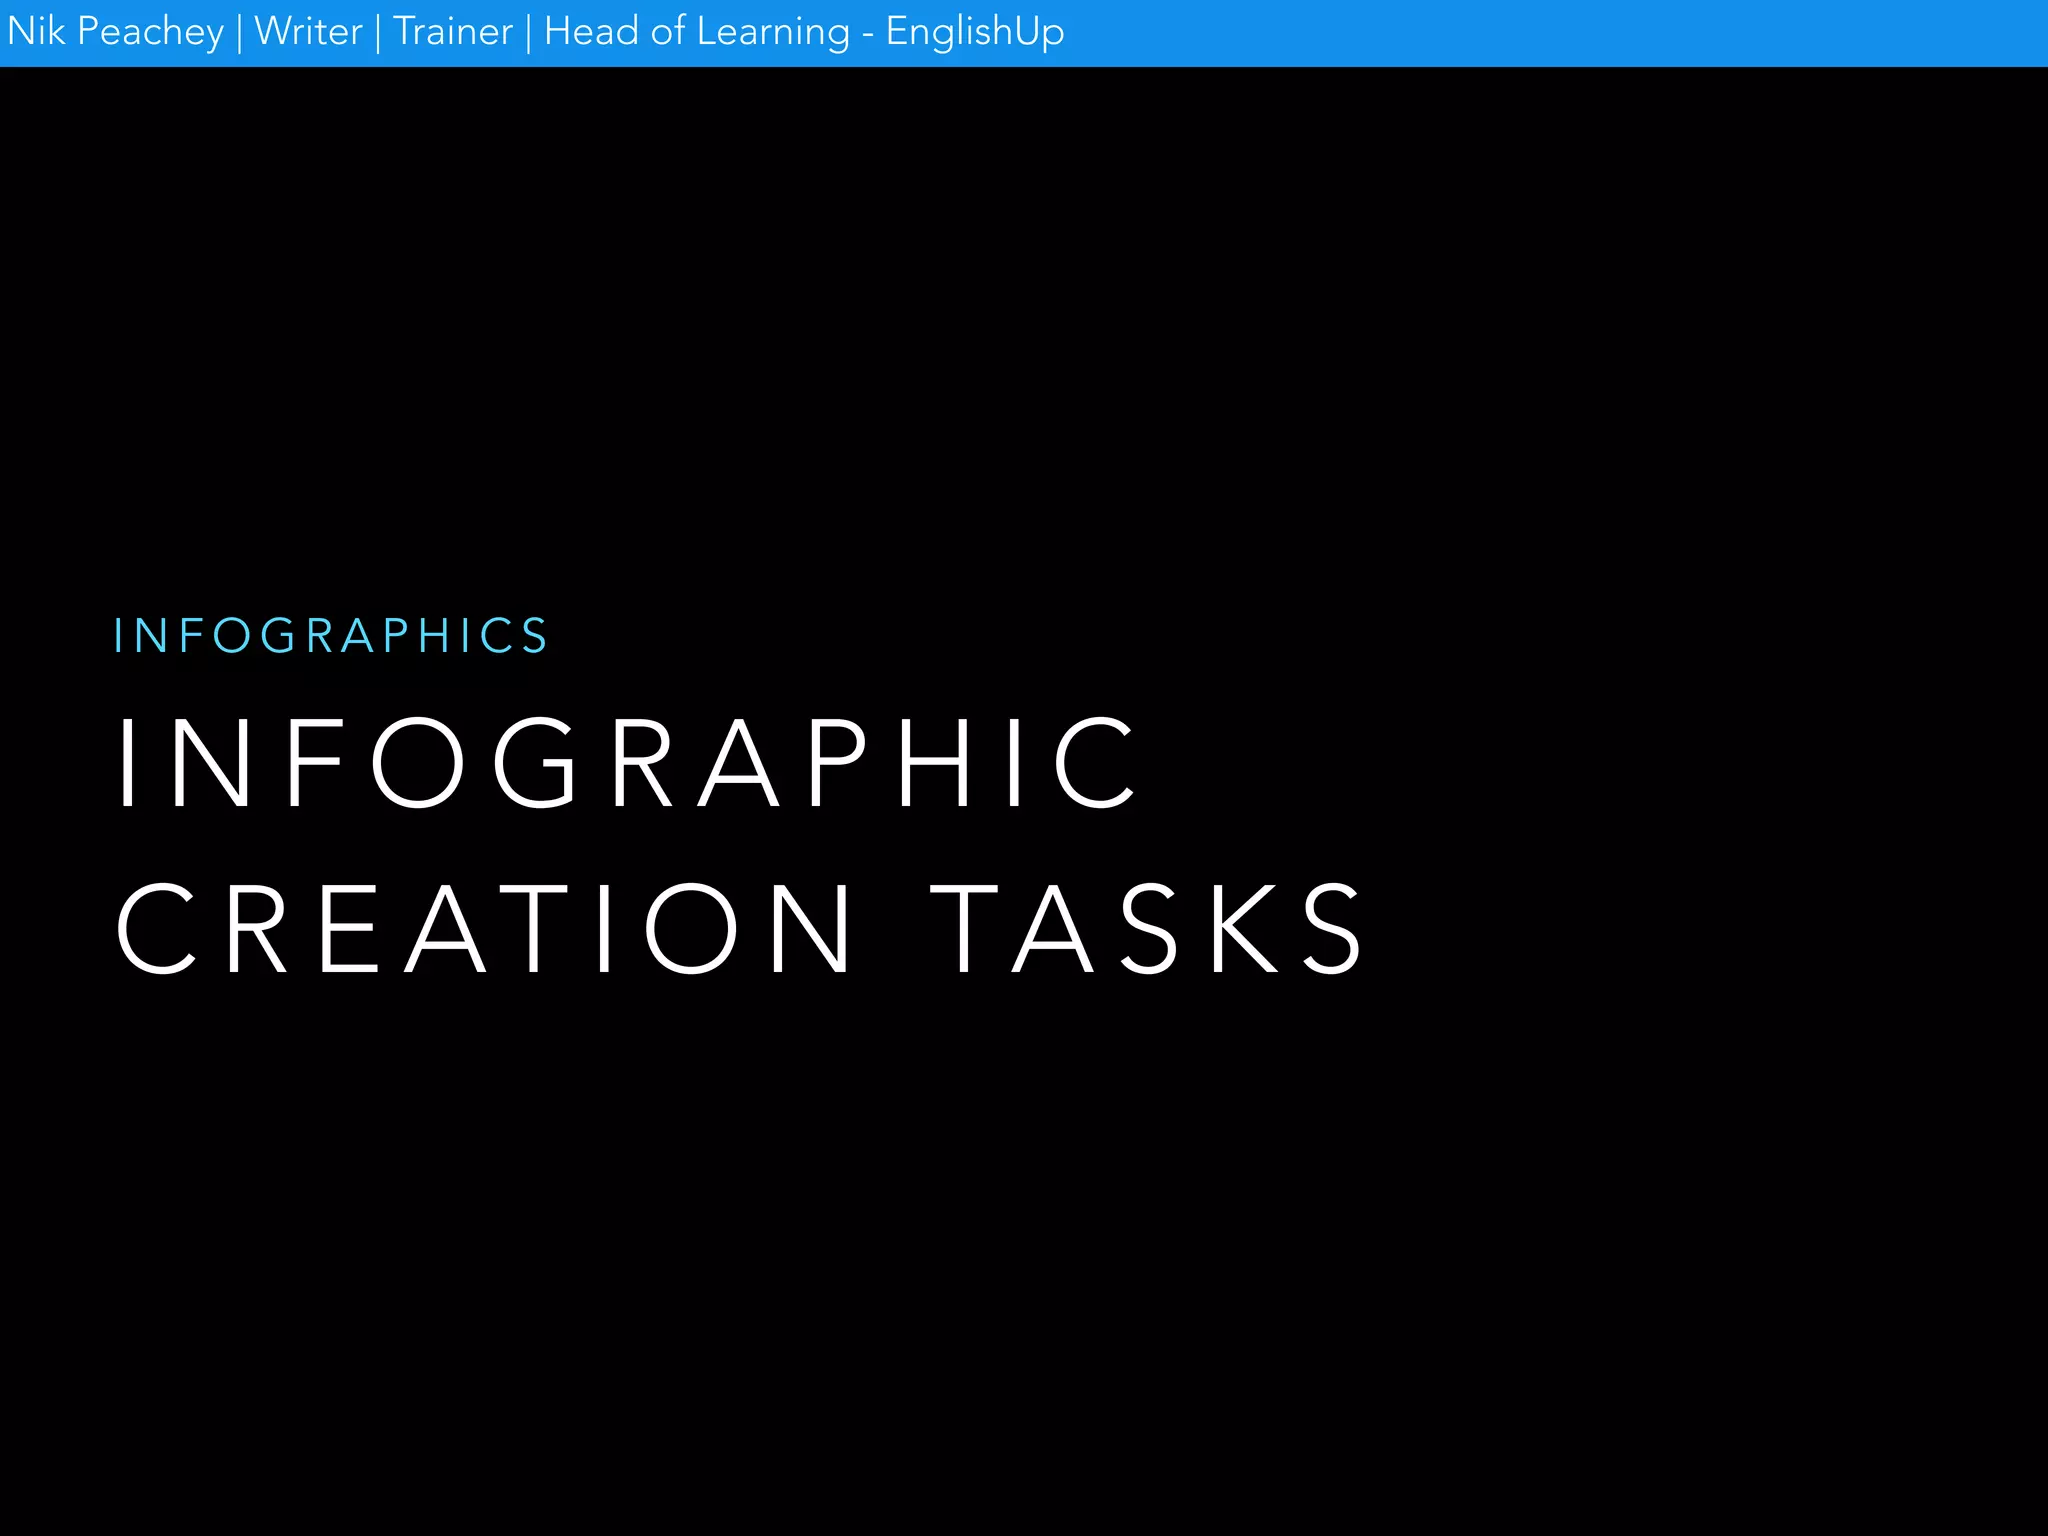
Task: Click the final 'S' of 'TASKS'
Action: click(1332, 929)
